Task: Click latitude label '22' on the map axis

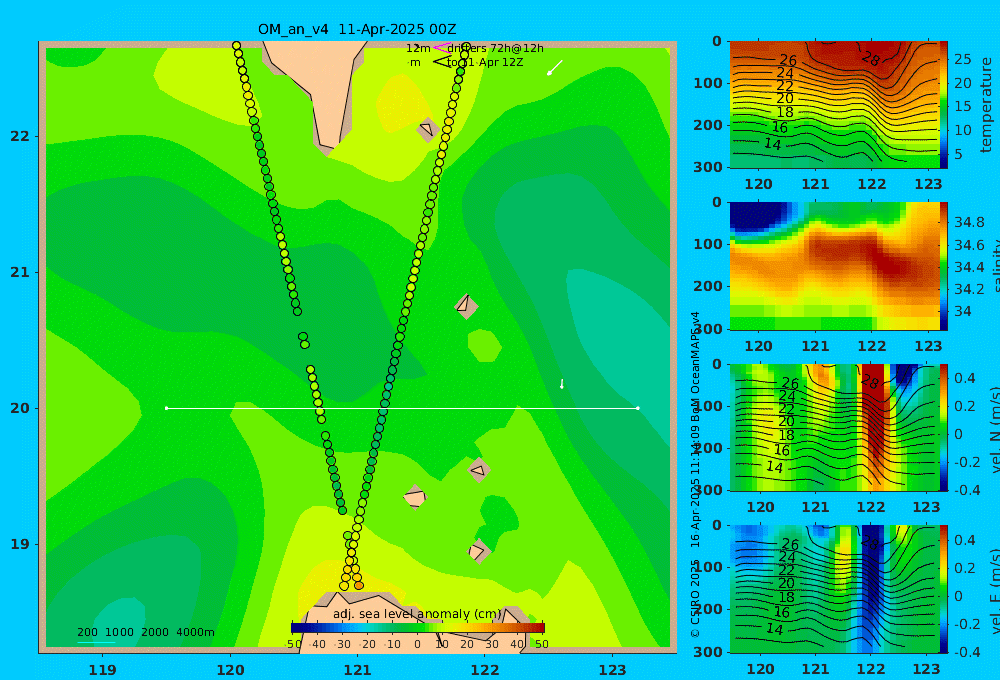Action: click(x=20, y=136)
